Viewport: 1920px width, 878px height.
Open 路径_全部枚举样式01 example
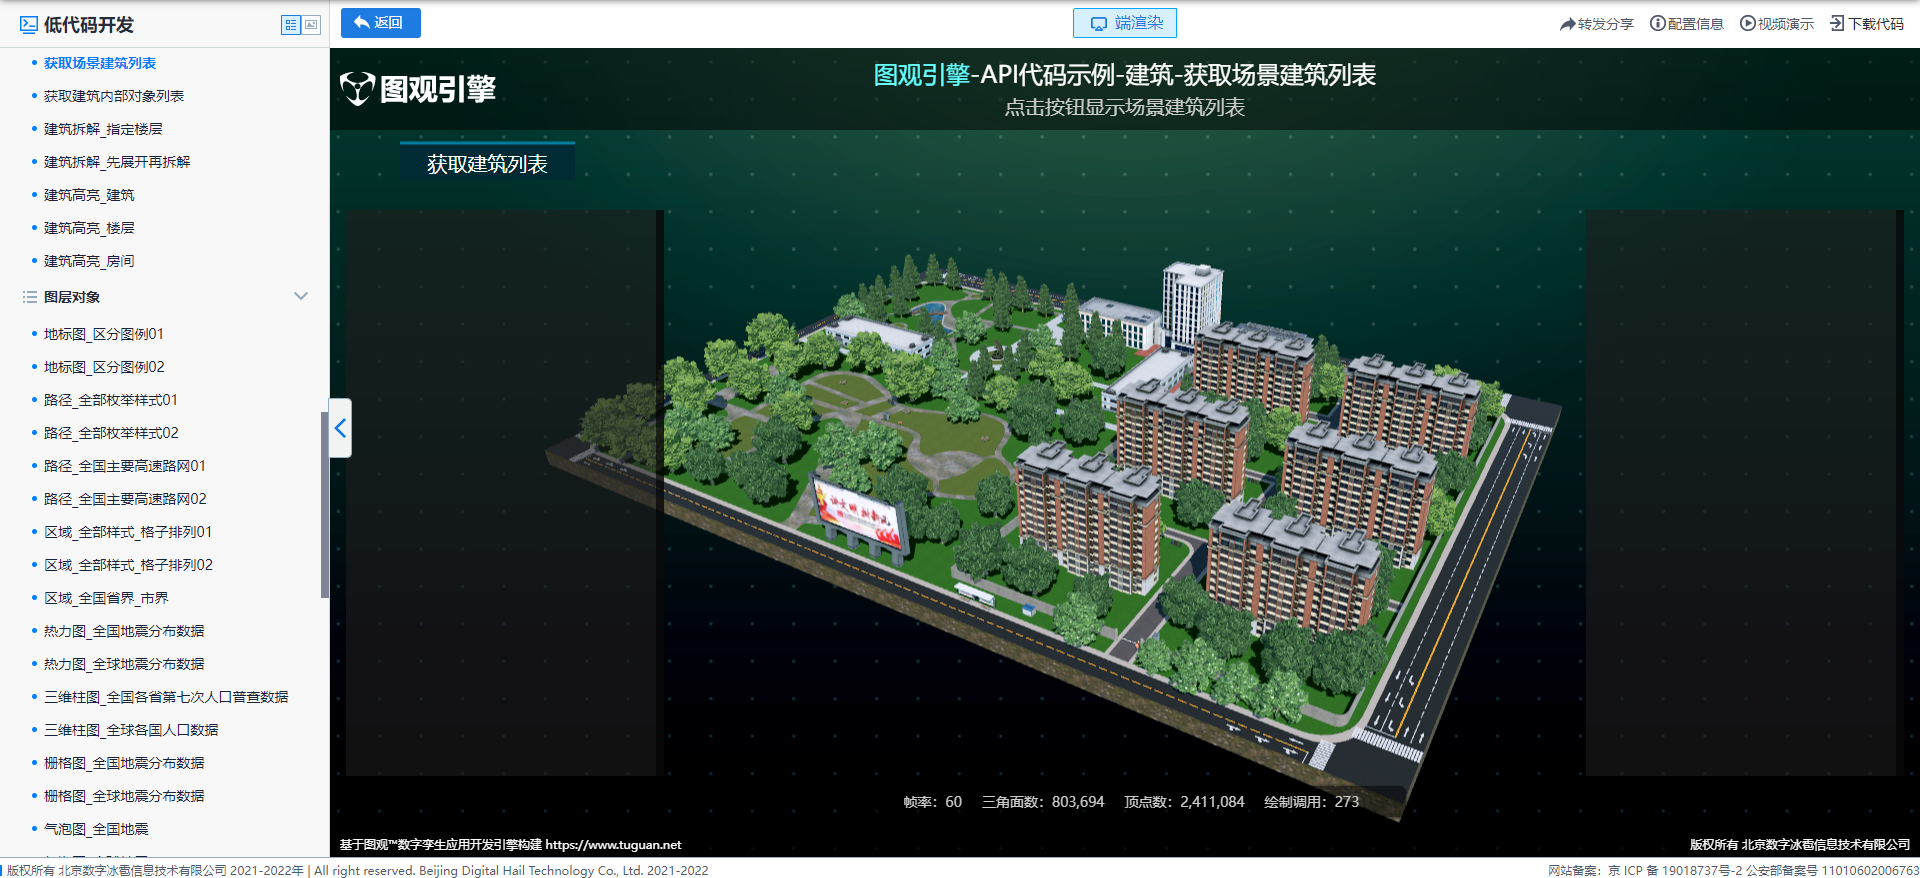click(111, 400)
